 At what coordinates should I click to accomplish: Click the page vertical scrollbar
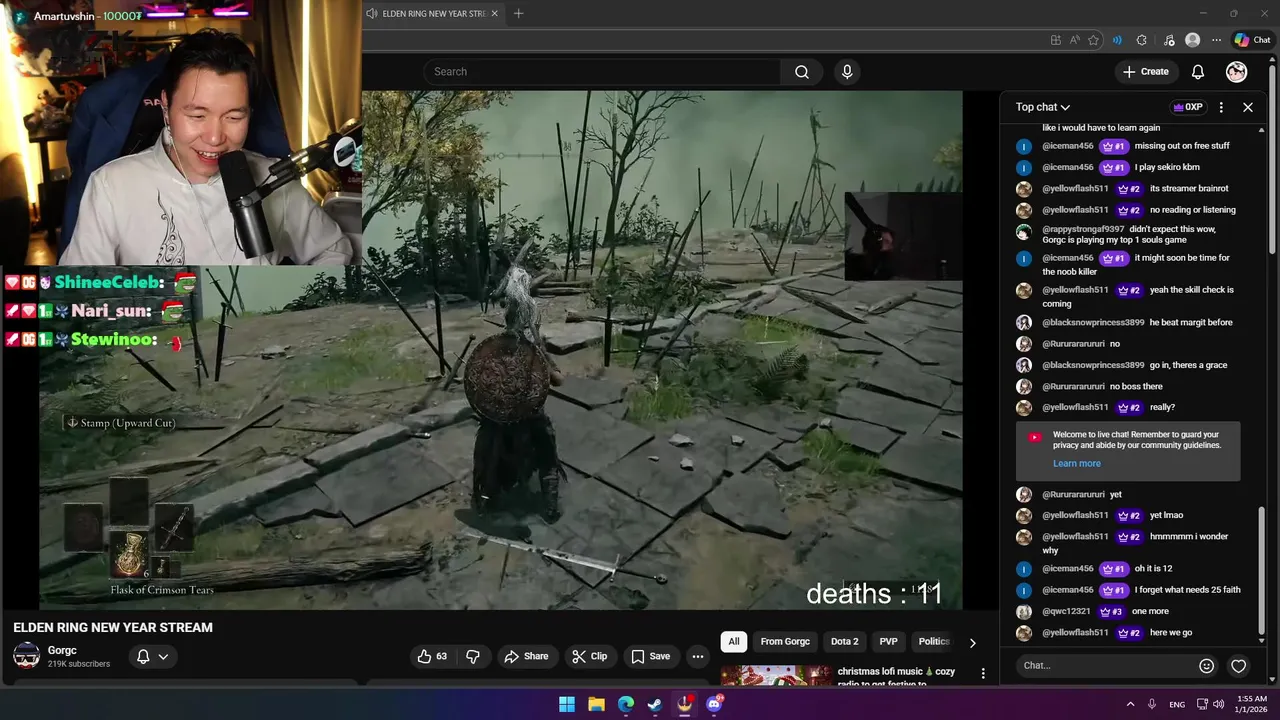point(1274,160)
